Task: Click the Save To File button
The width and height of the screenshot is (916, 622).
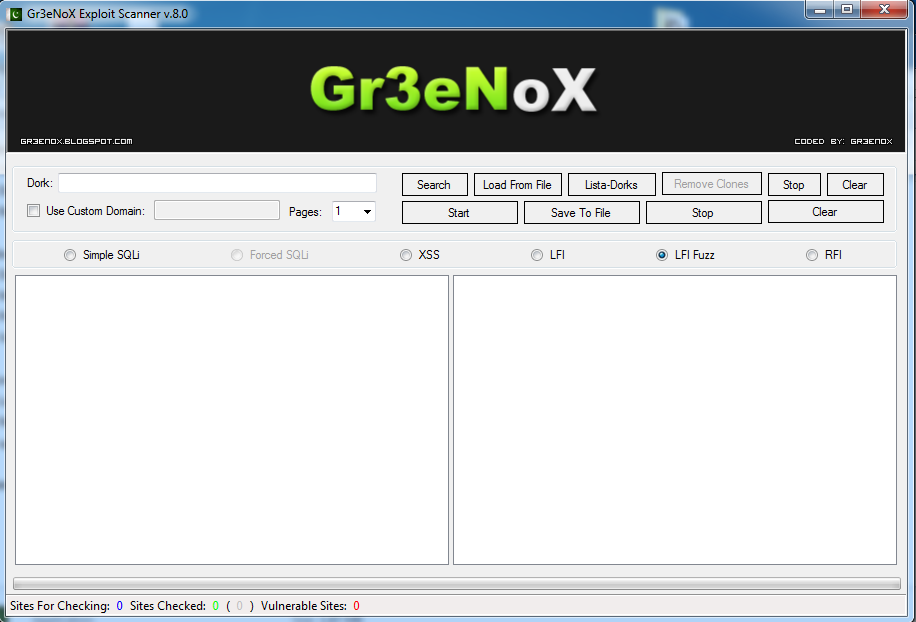Action: (x=581, y=212)
